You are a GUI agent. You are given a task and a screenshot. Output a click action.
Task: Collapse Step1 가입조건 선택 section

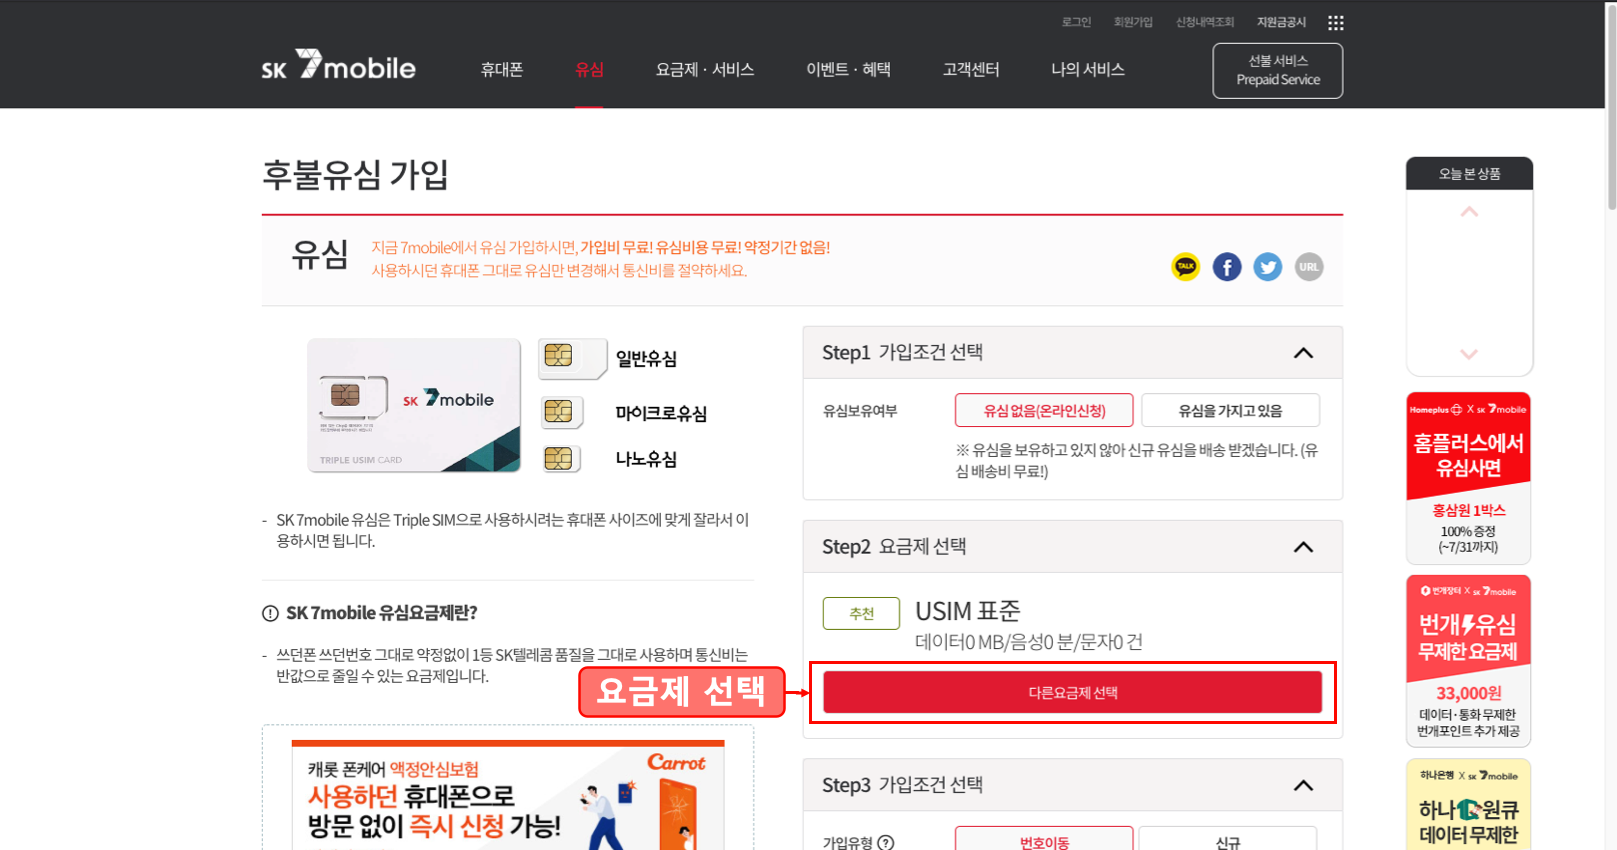click(1303, 353)
